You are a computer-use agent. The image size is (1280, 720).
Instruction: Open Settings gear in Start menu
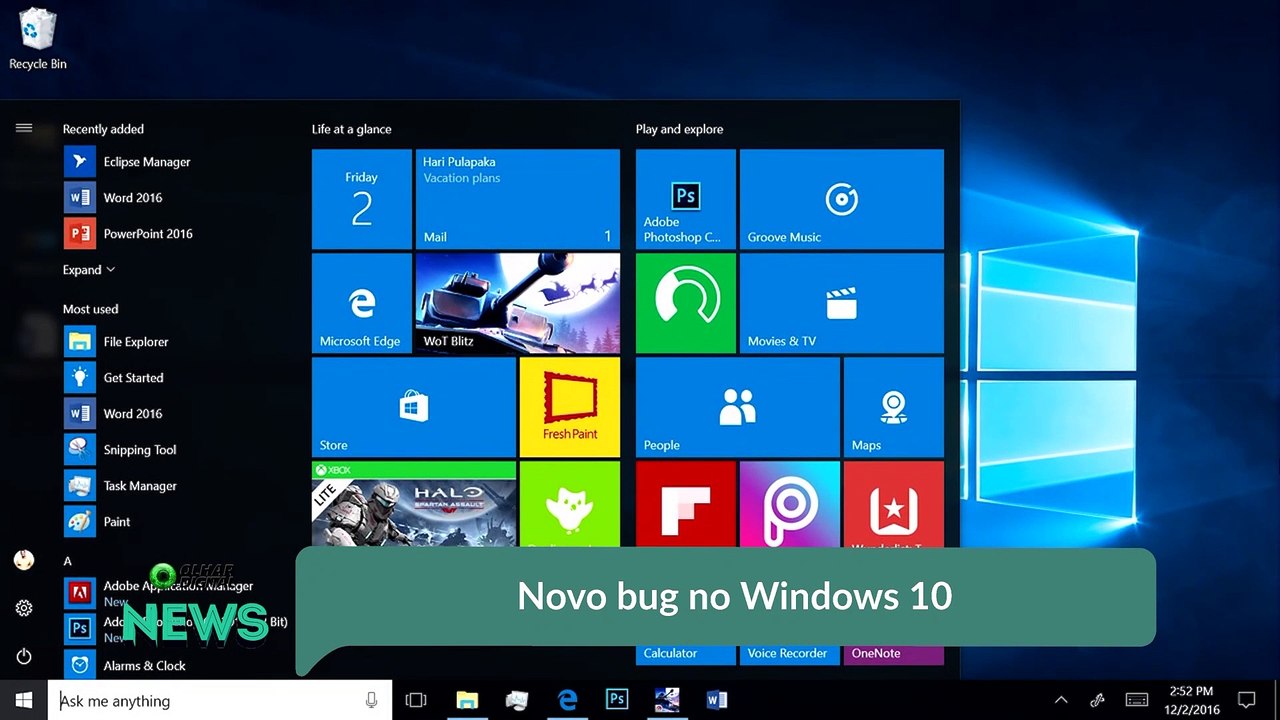24,608
